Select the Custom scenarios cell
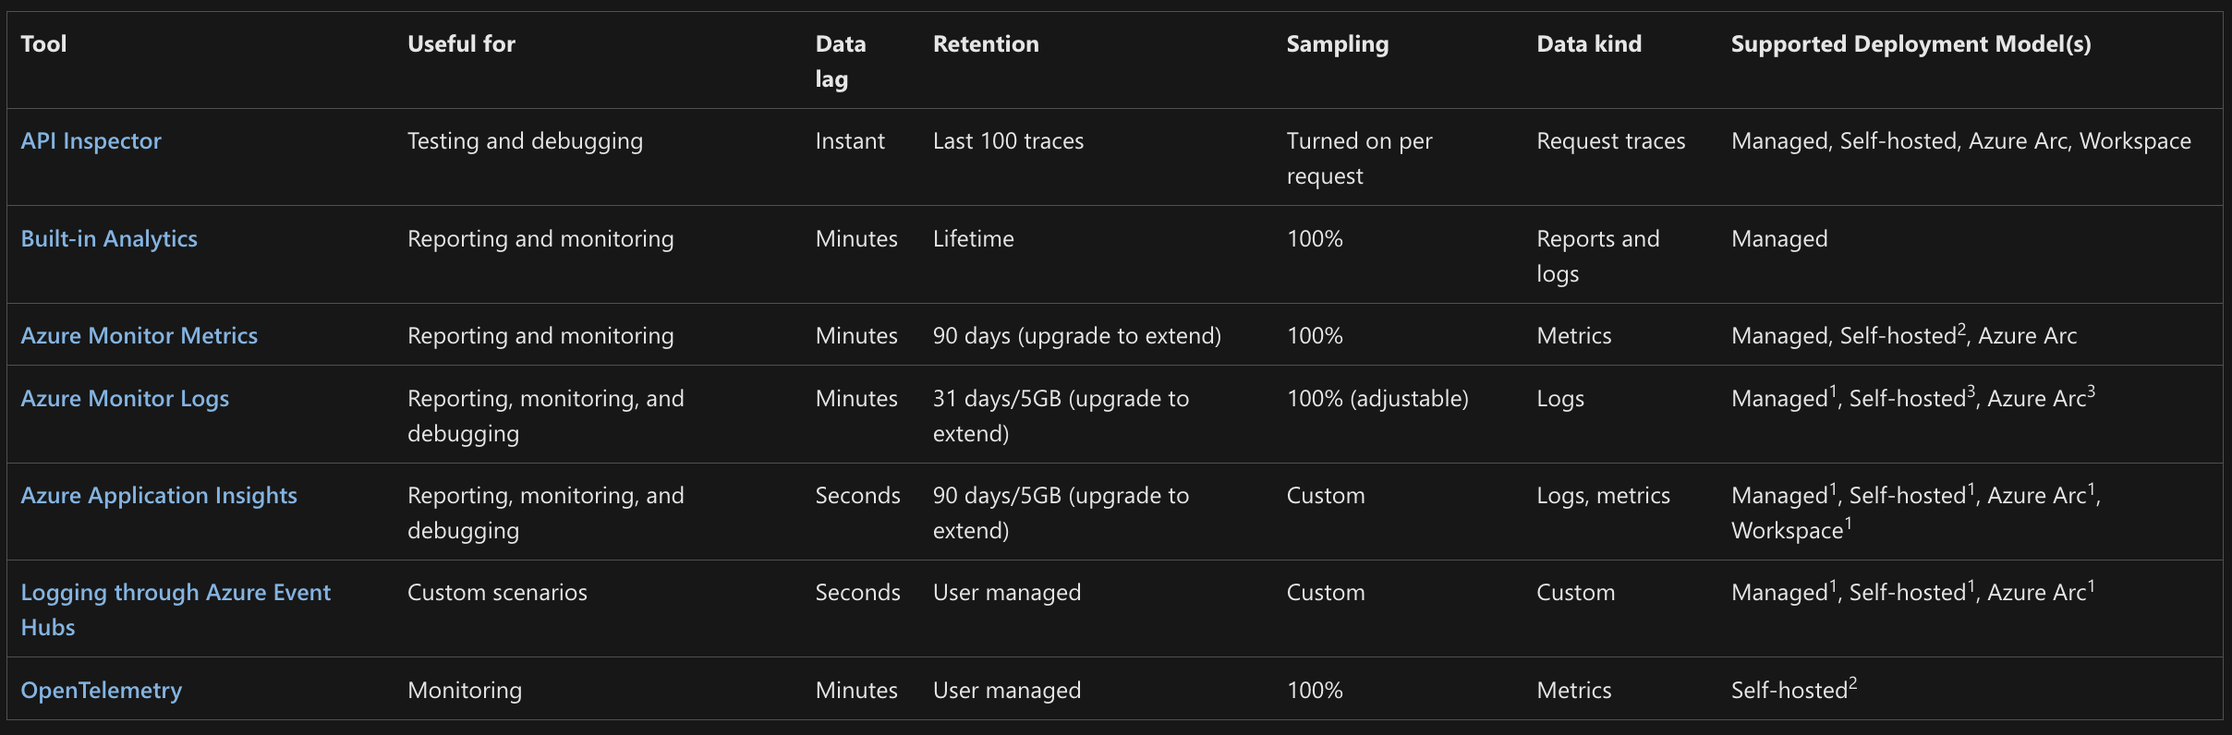Image resolution: width=2232 pixels, height=735 pixels. [x=497, y=593]
